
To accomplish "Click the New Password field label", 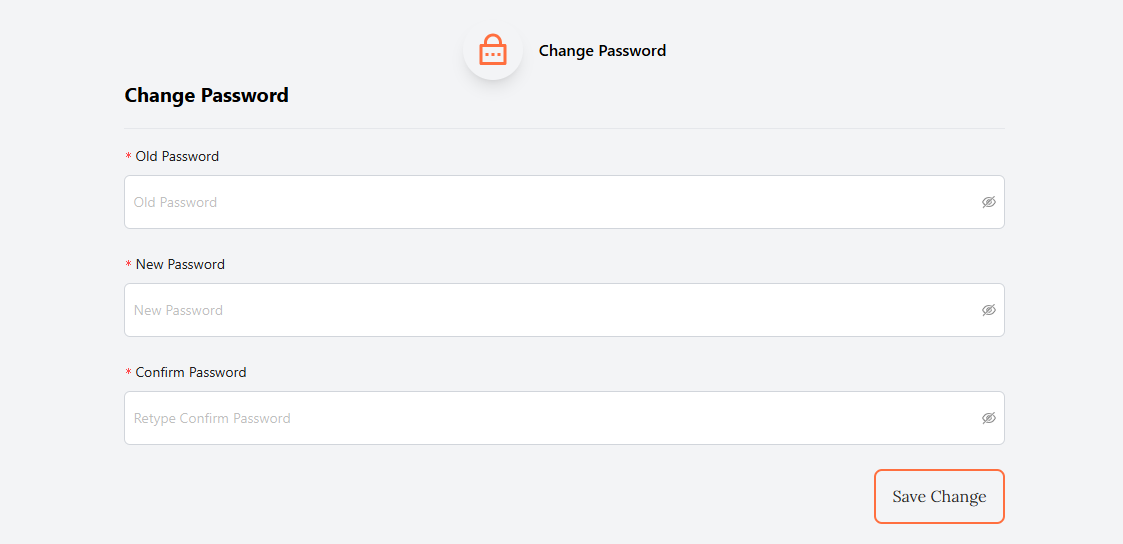I will [x=180, y=265].
